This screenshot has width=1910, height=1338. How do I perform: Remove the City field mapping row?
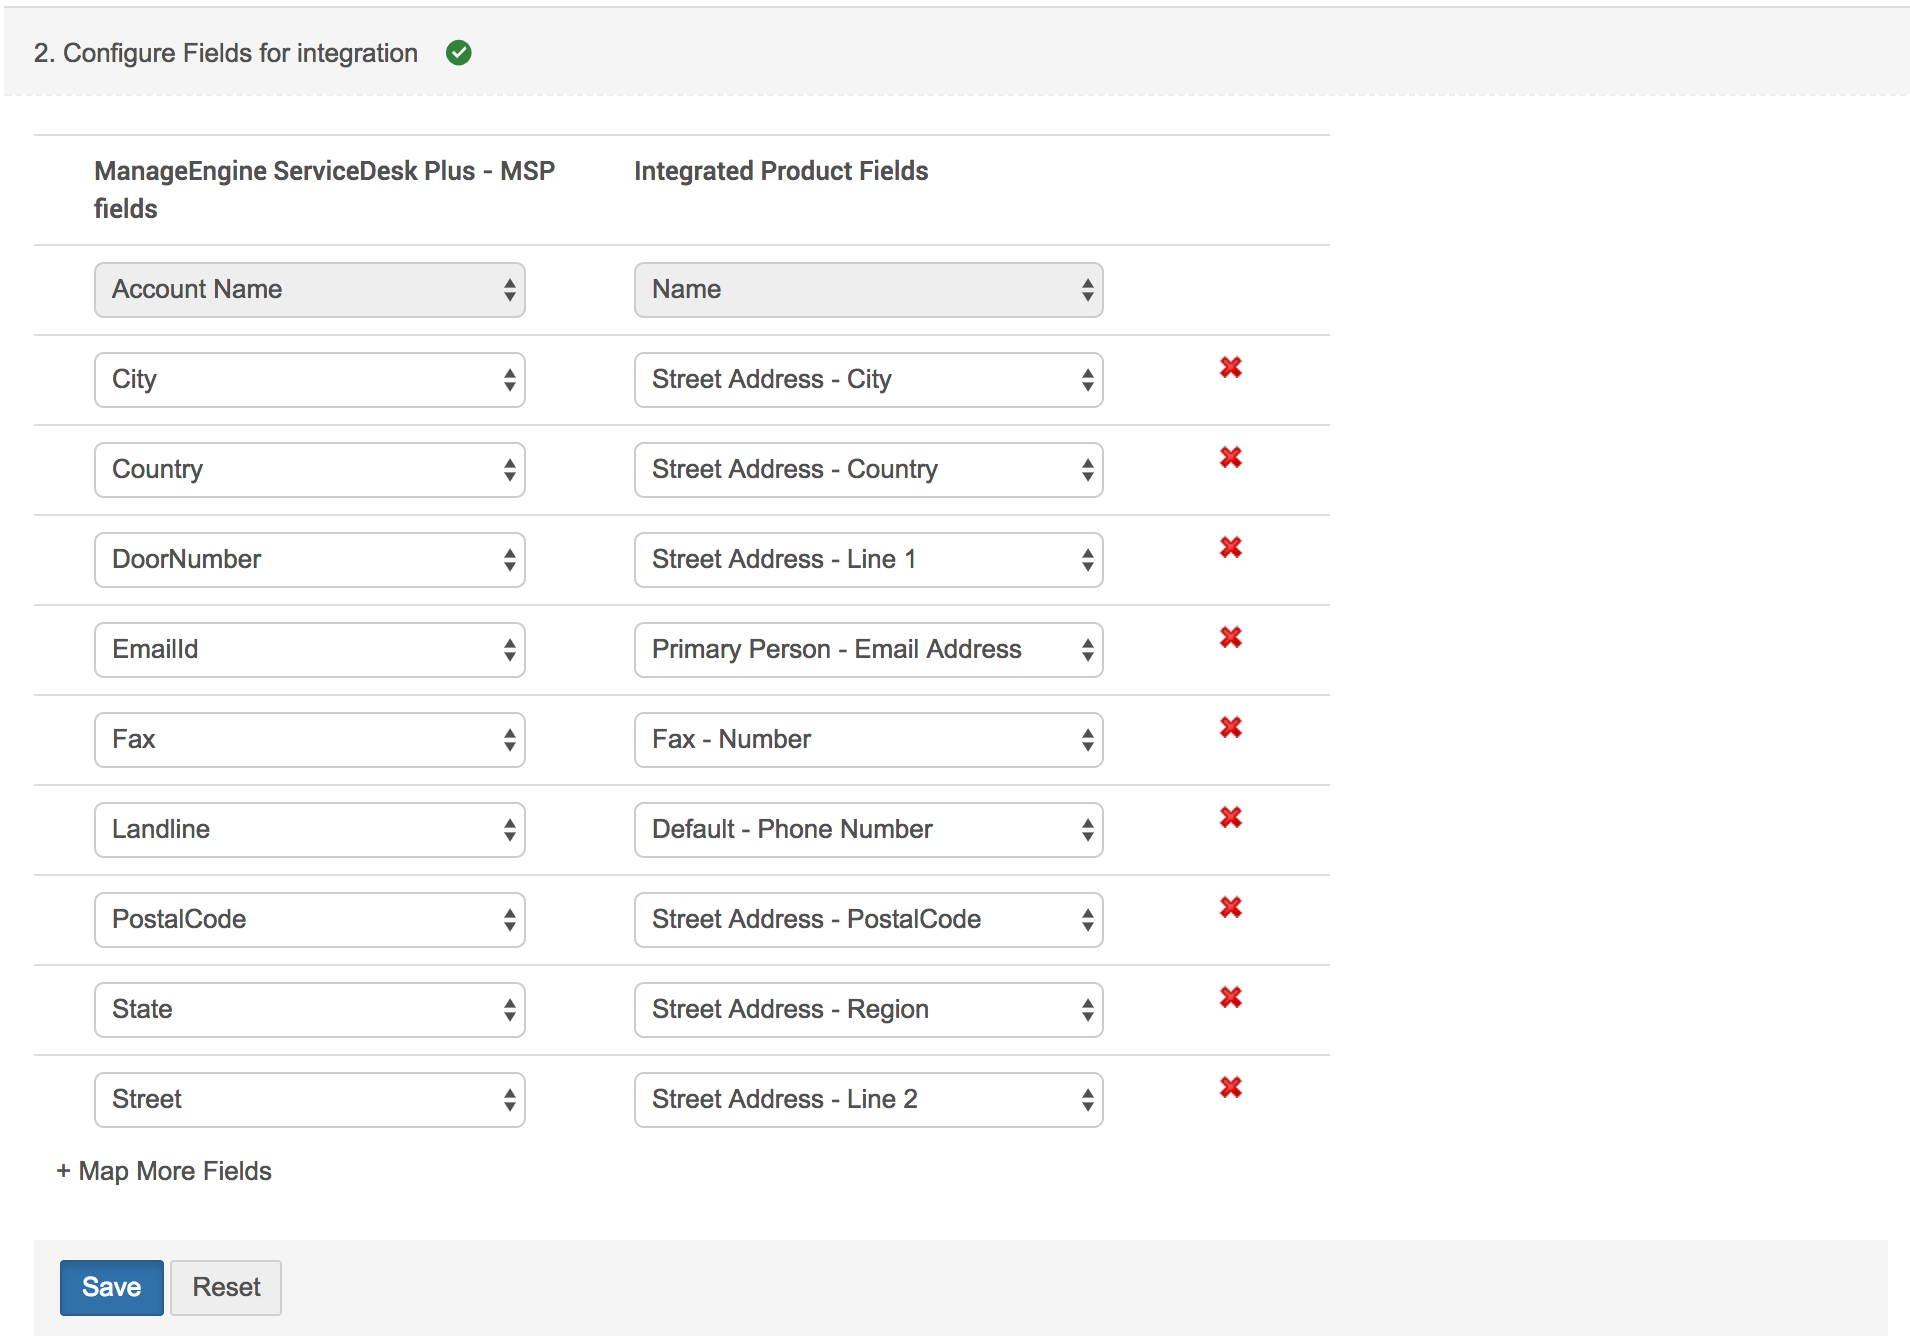pyautogui.click(x=1230, y=368)
